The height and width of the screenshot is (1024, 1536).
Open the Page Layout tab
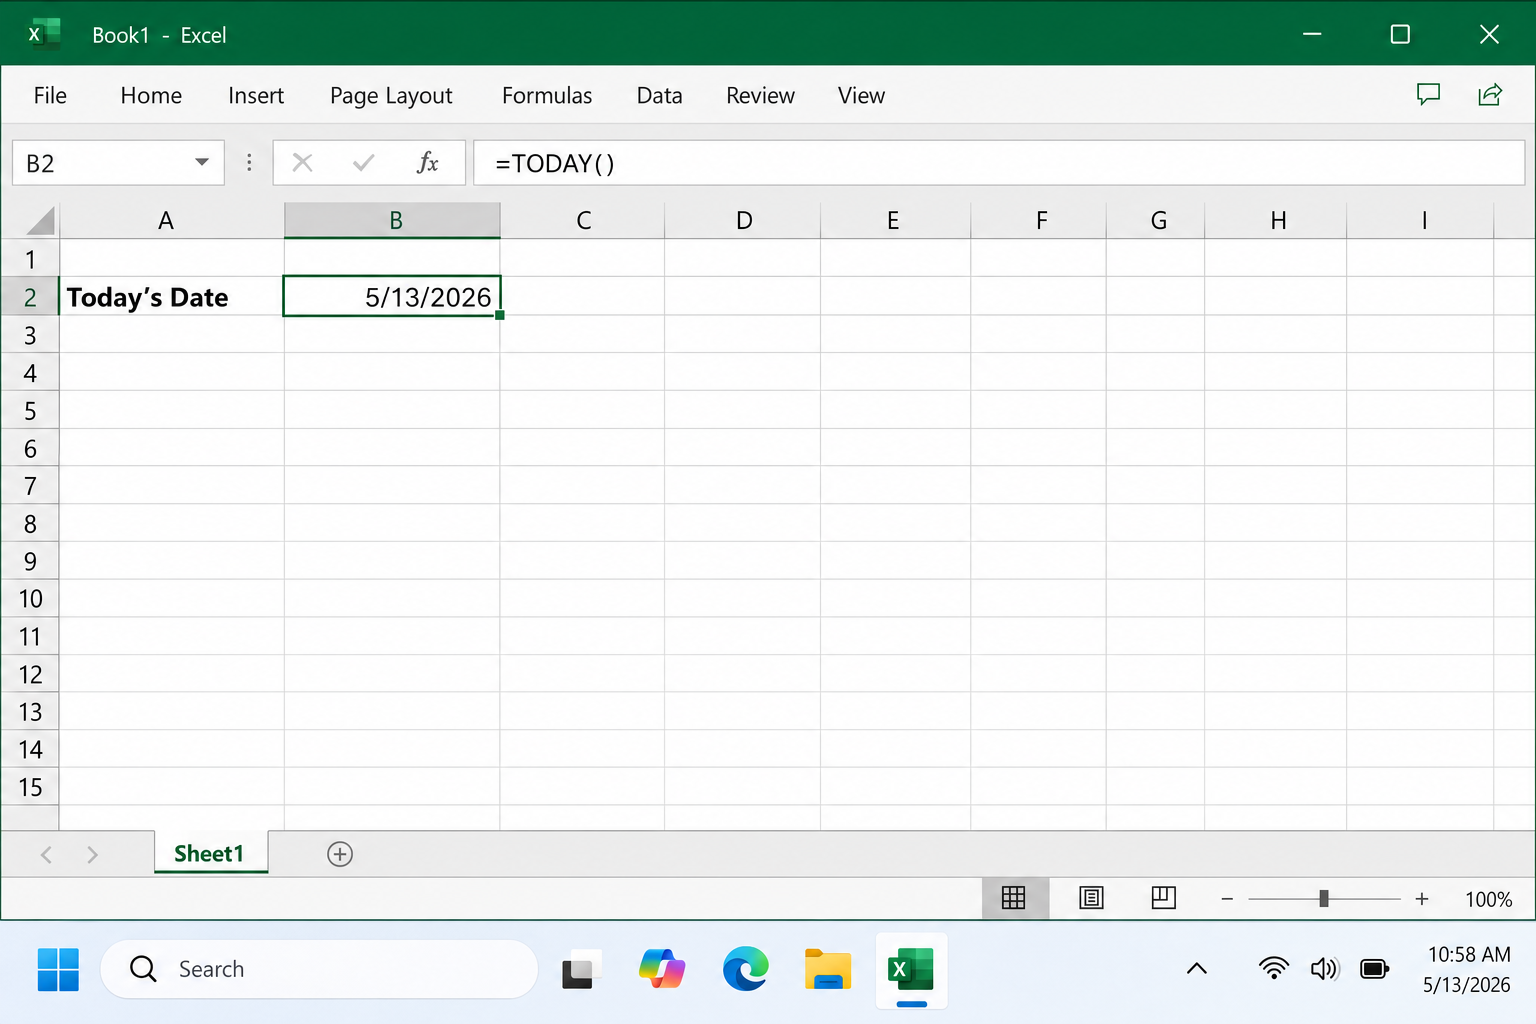click(391, 96)
